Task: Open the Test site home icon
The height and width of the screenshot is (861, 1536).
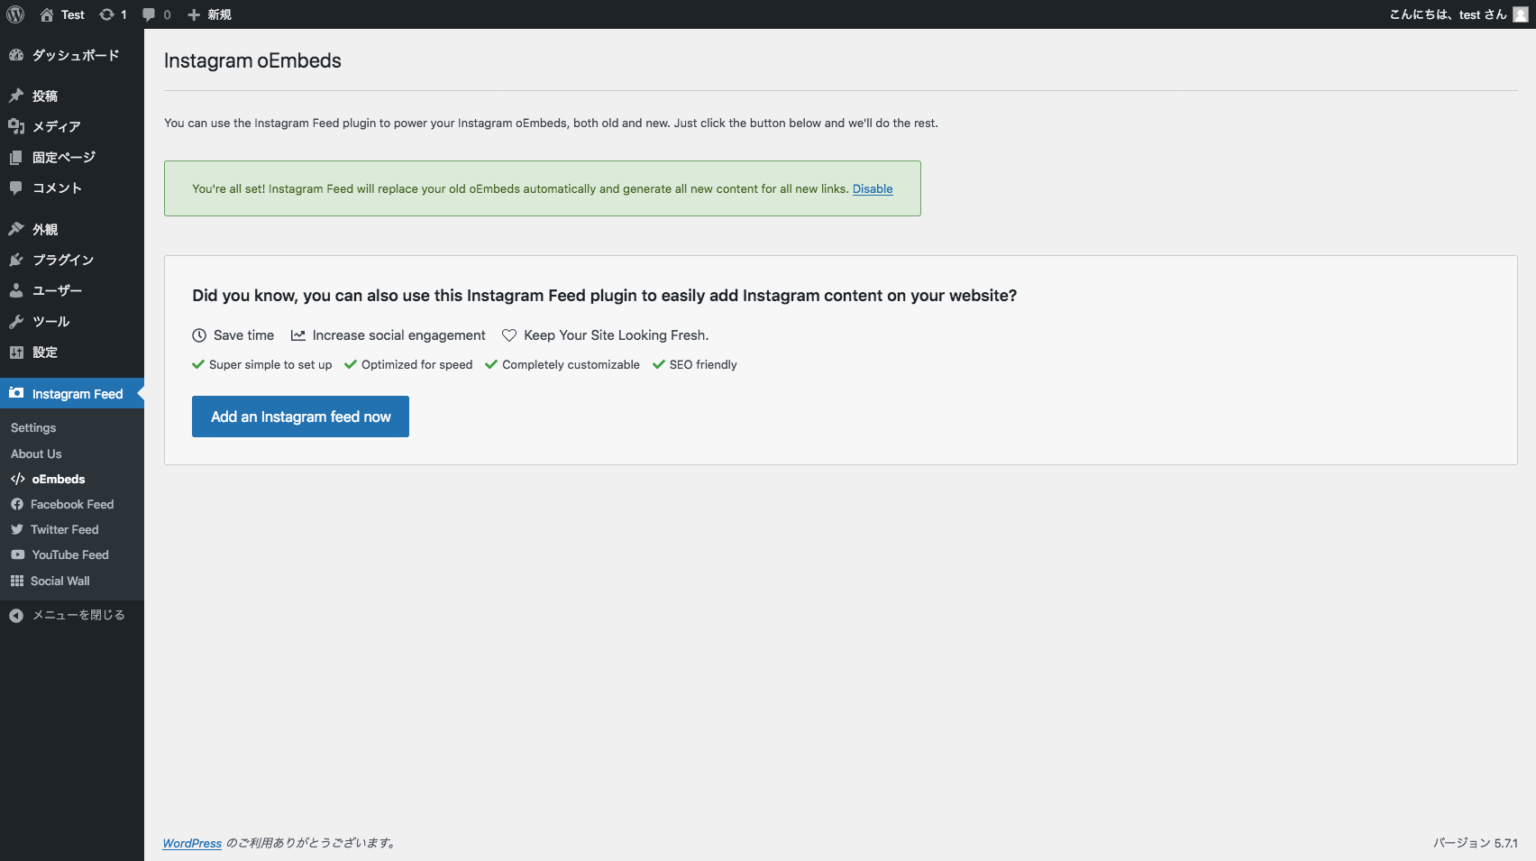Action: pyautogui.click(x=47, y=14)
